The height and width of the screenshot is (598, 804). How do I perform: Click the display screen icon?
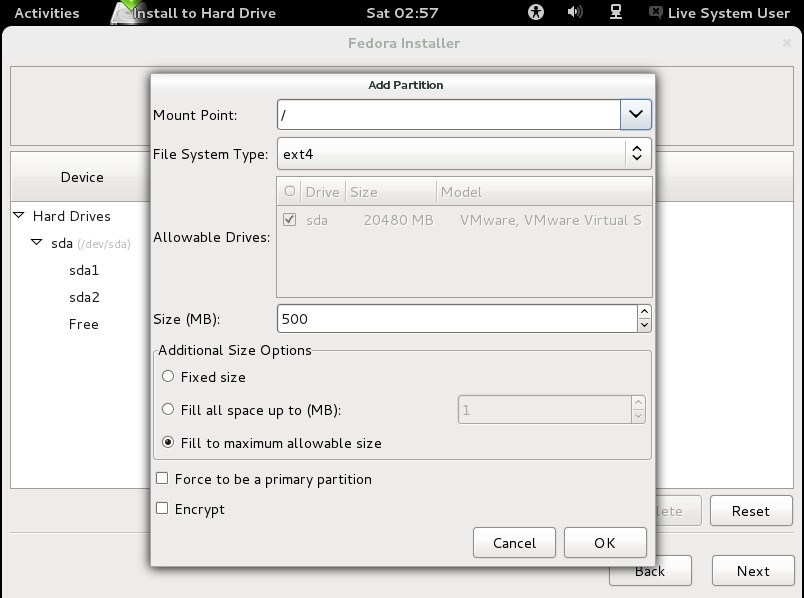[x=615, y=13]
